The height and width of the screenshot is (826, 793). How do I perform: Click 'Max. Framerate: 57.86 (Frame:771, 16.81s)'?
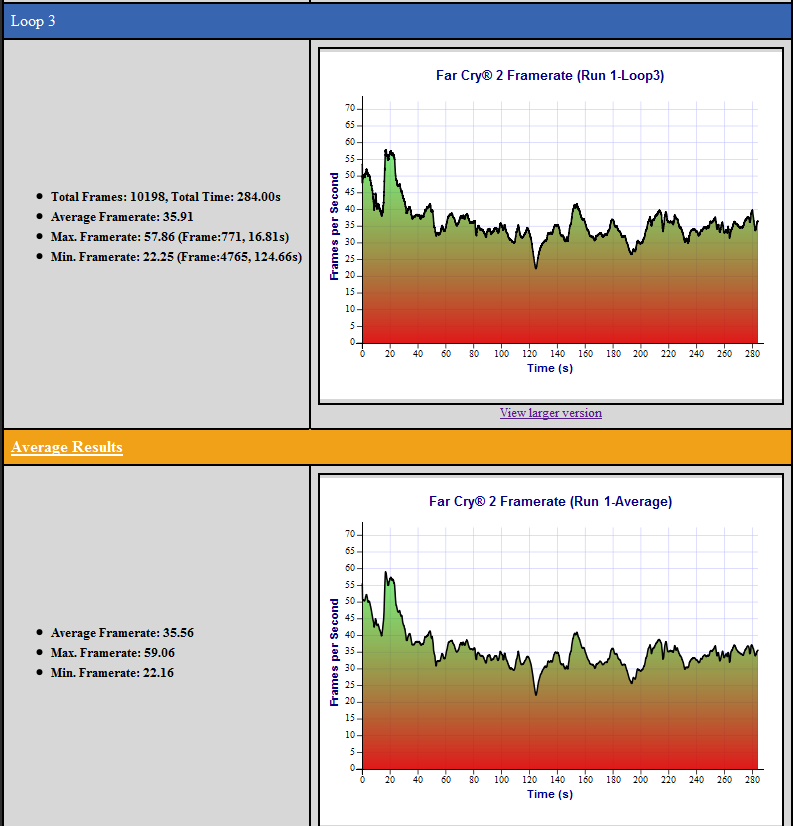(x=170, y=237)
